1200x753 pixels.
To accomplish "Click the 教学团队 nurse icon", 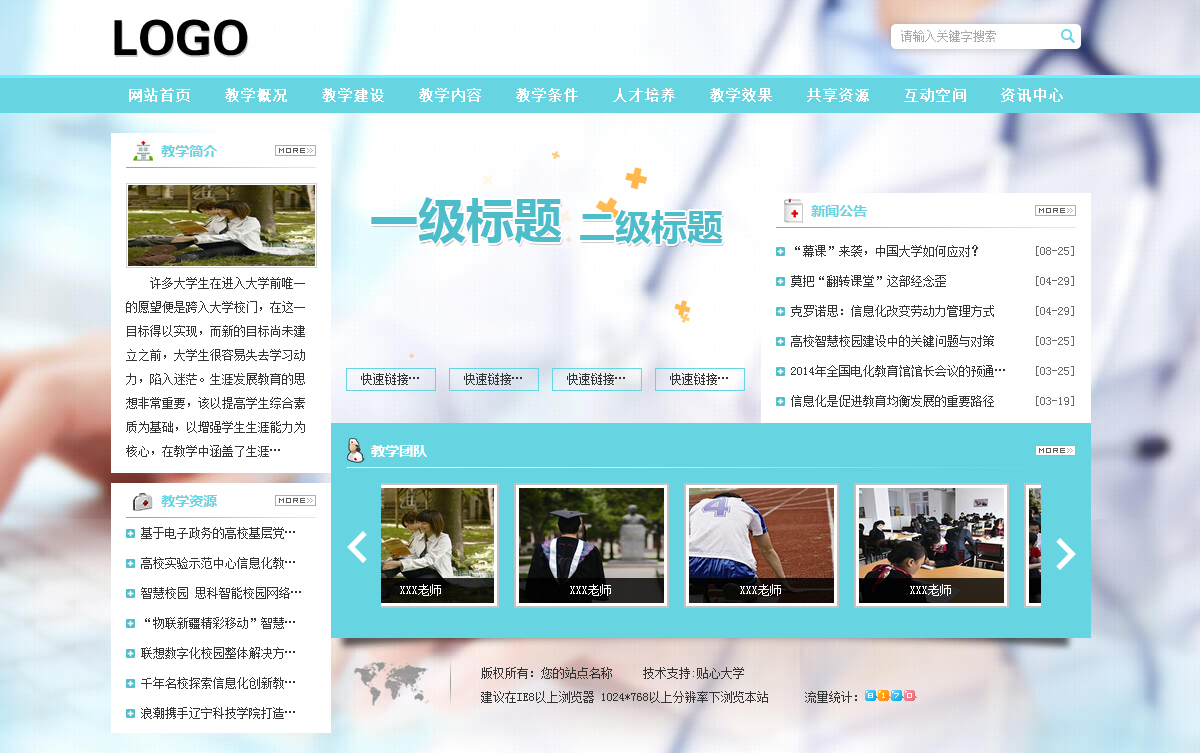I will [354, 451].
